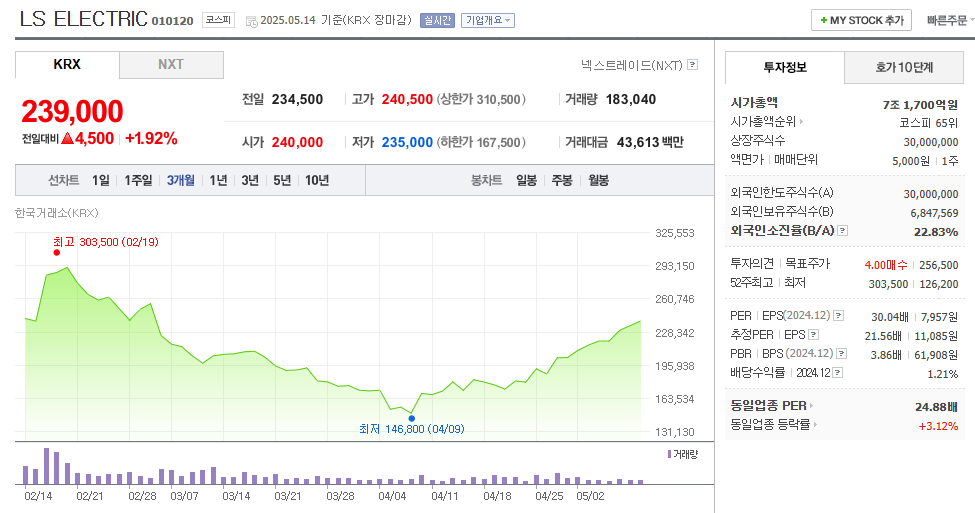The width and height of the screenshot is (975, 513).
Task: Click the stock code 010120
Action: coord(173,21)
